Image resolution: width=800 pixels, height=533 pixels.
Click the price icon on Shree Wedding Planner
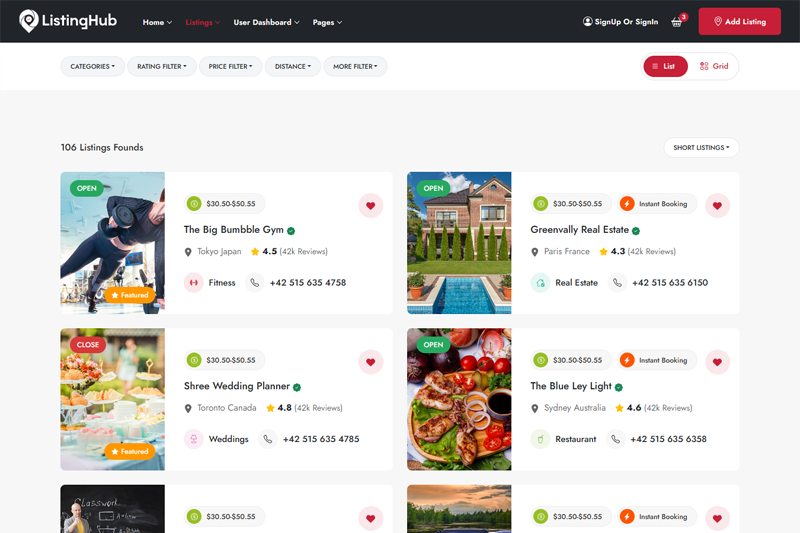click(x=194, y=360)
